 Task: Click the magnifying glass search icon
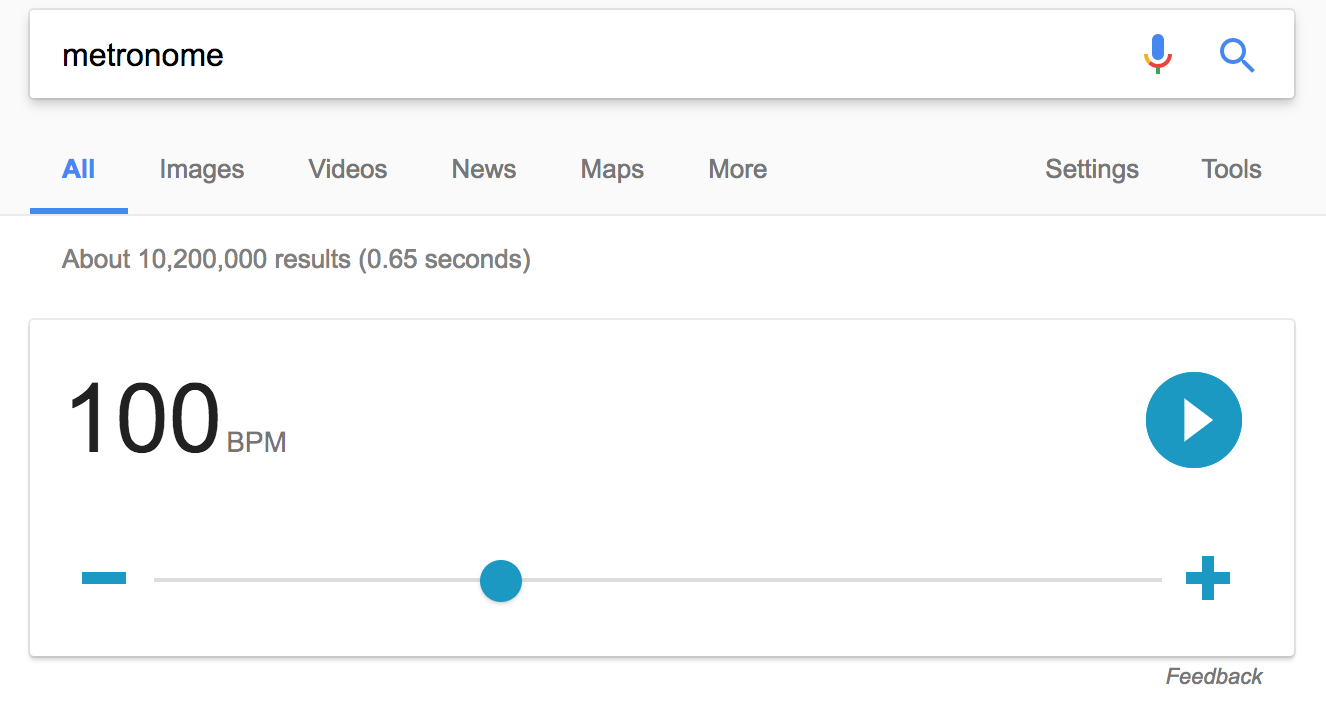pyautogui.click(x=1237, y=55)
